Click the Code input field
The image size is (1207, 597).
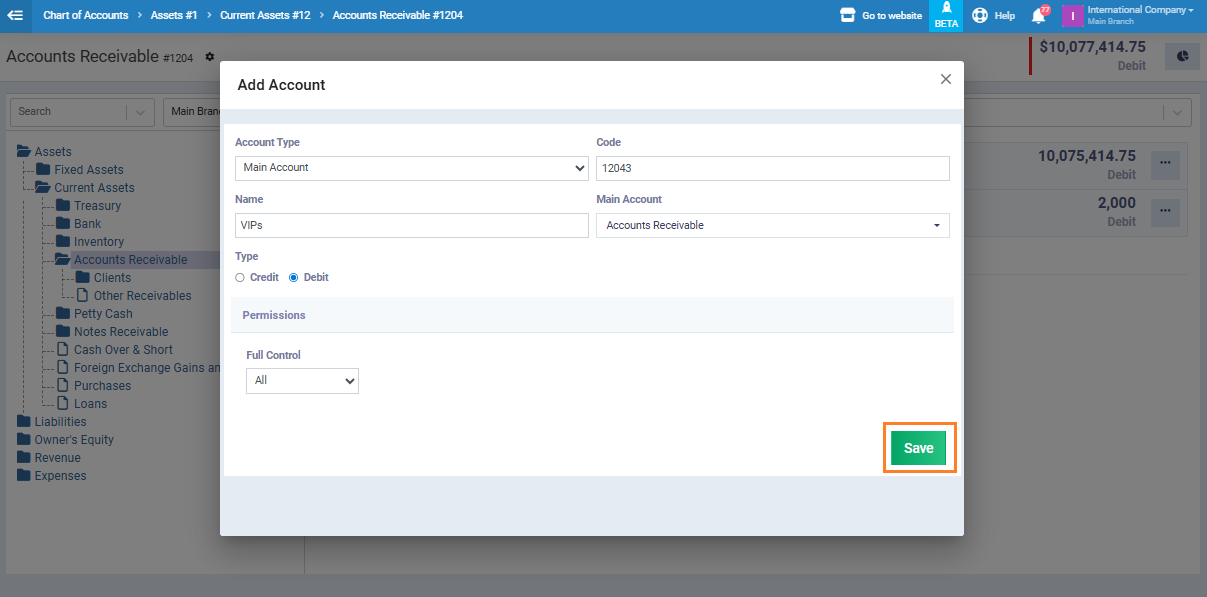click(x=772, y=168)
